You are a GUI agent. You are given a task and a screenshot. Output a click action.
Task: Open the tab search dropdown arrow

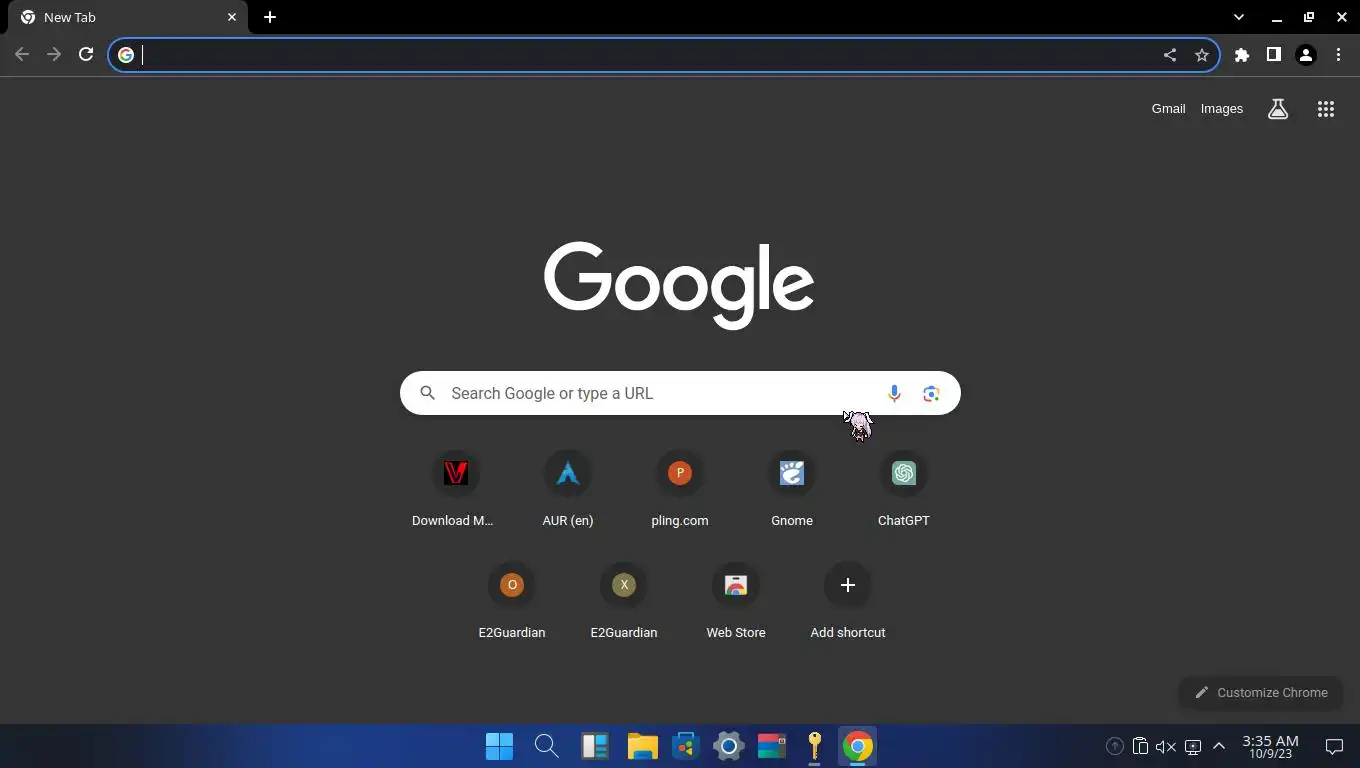[x=1239, y=17]
